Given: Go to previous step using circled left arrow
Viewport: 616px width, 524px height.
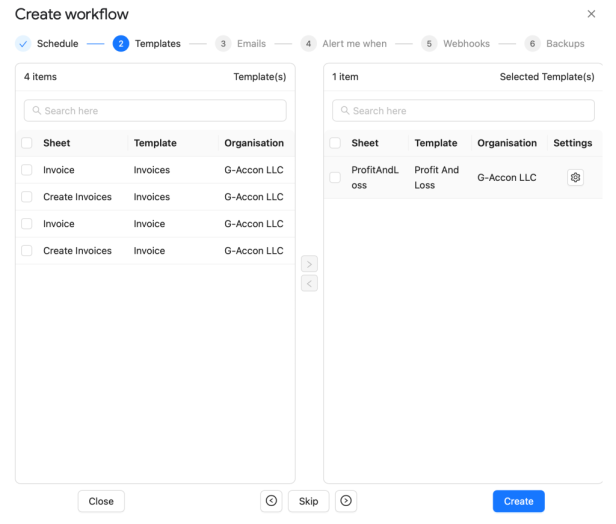Looking at the screenshot, I should tap(271, 501).
